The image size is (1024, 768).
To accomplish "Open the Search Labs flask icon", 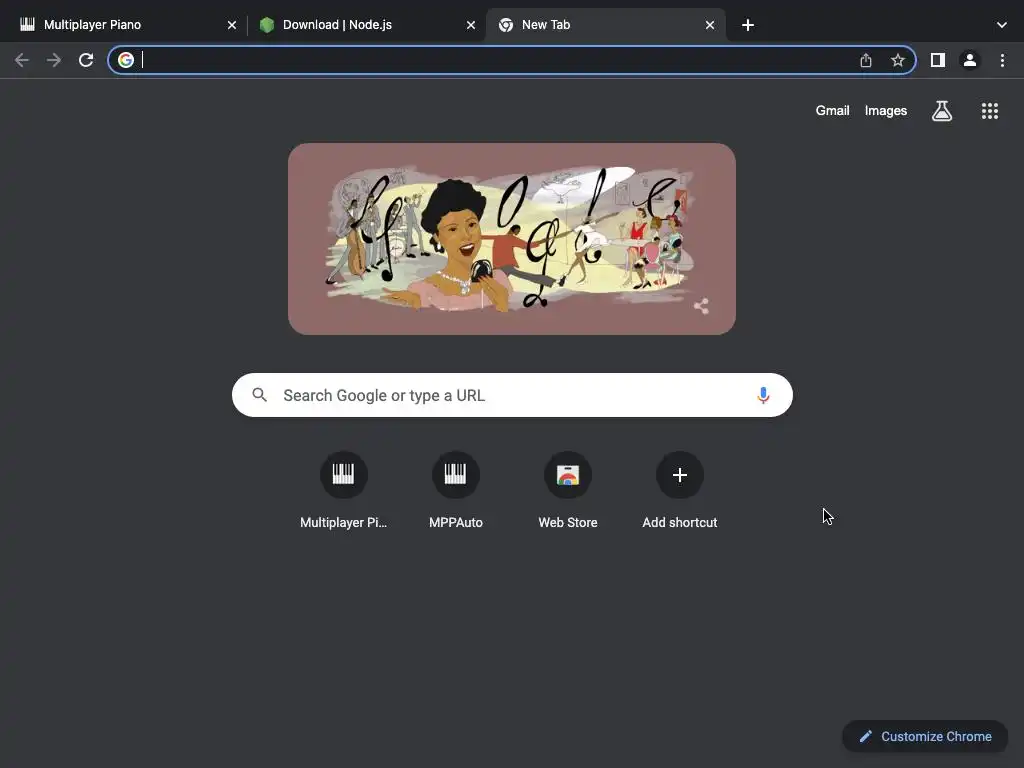I will (942, 111).
